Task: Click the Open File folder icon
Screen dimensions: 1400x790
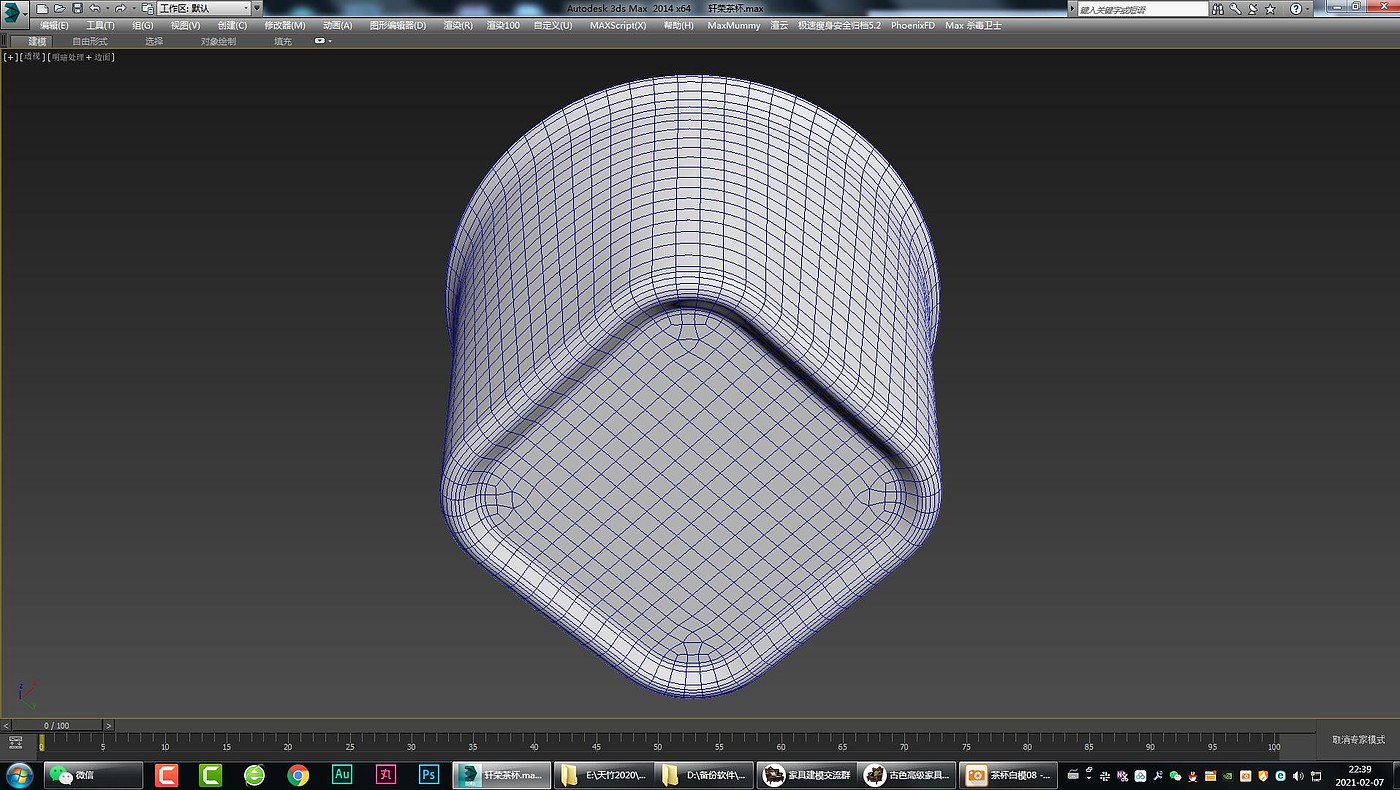Action: [x=59, y=8]
